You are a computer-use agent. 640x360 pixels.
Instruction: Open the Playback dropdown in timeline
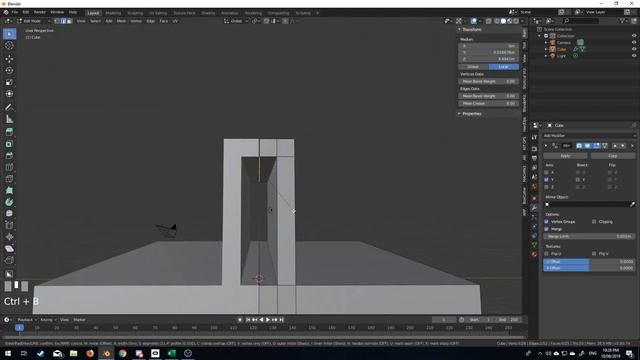pos(27,320)
